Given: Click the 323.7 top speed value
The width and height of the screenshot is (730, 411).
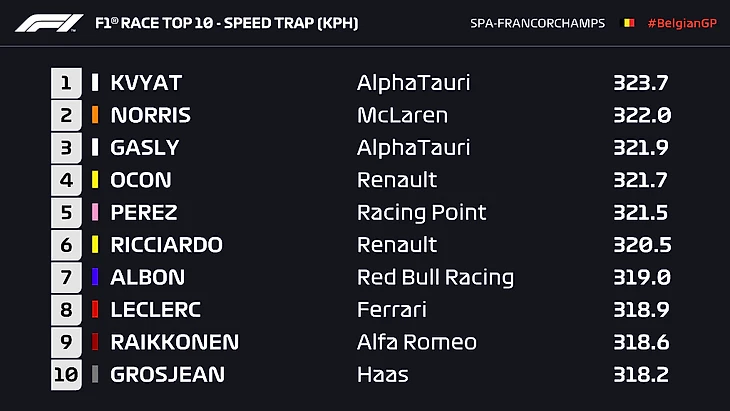Looking at the screenshot, I should 641,83.
